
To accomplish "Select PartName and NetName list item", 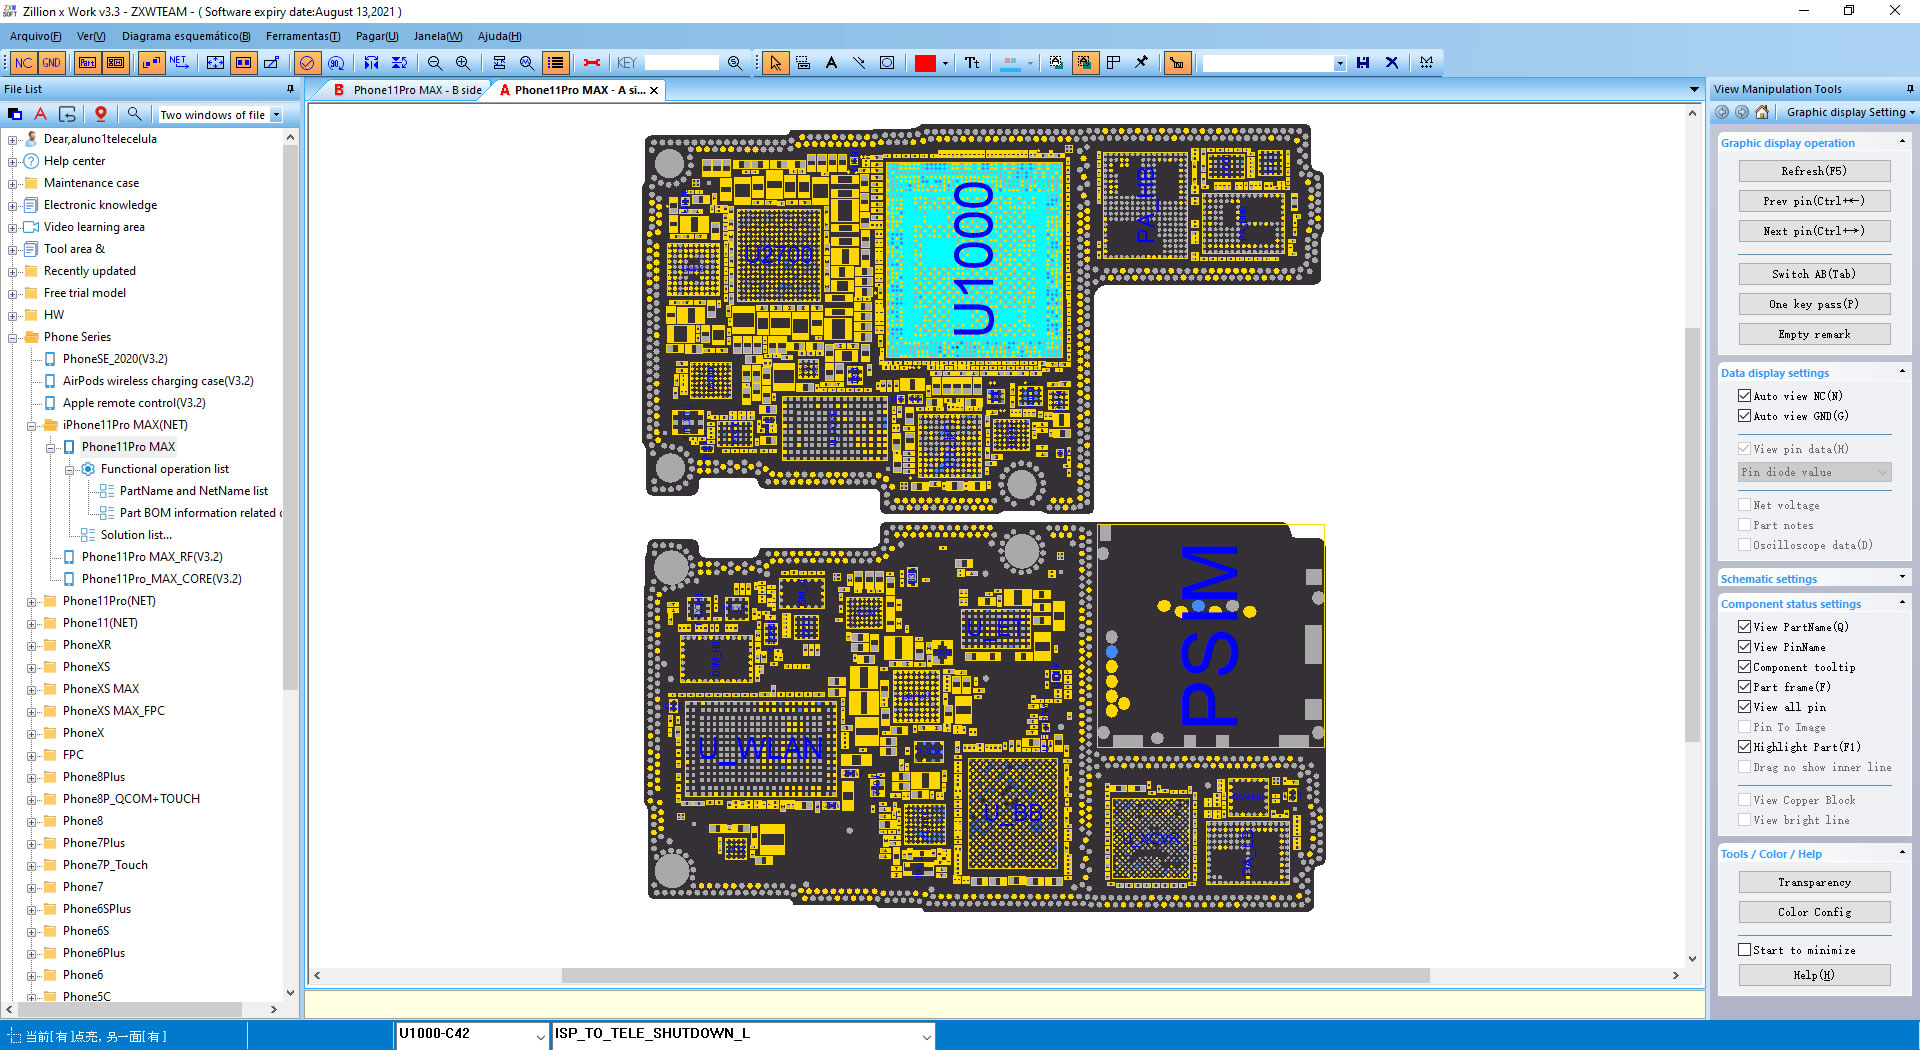I will [194, 491].
